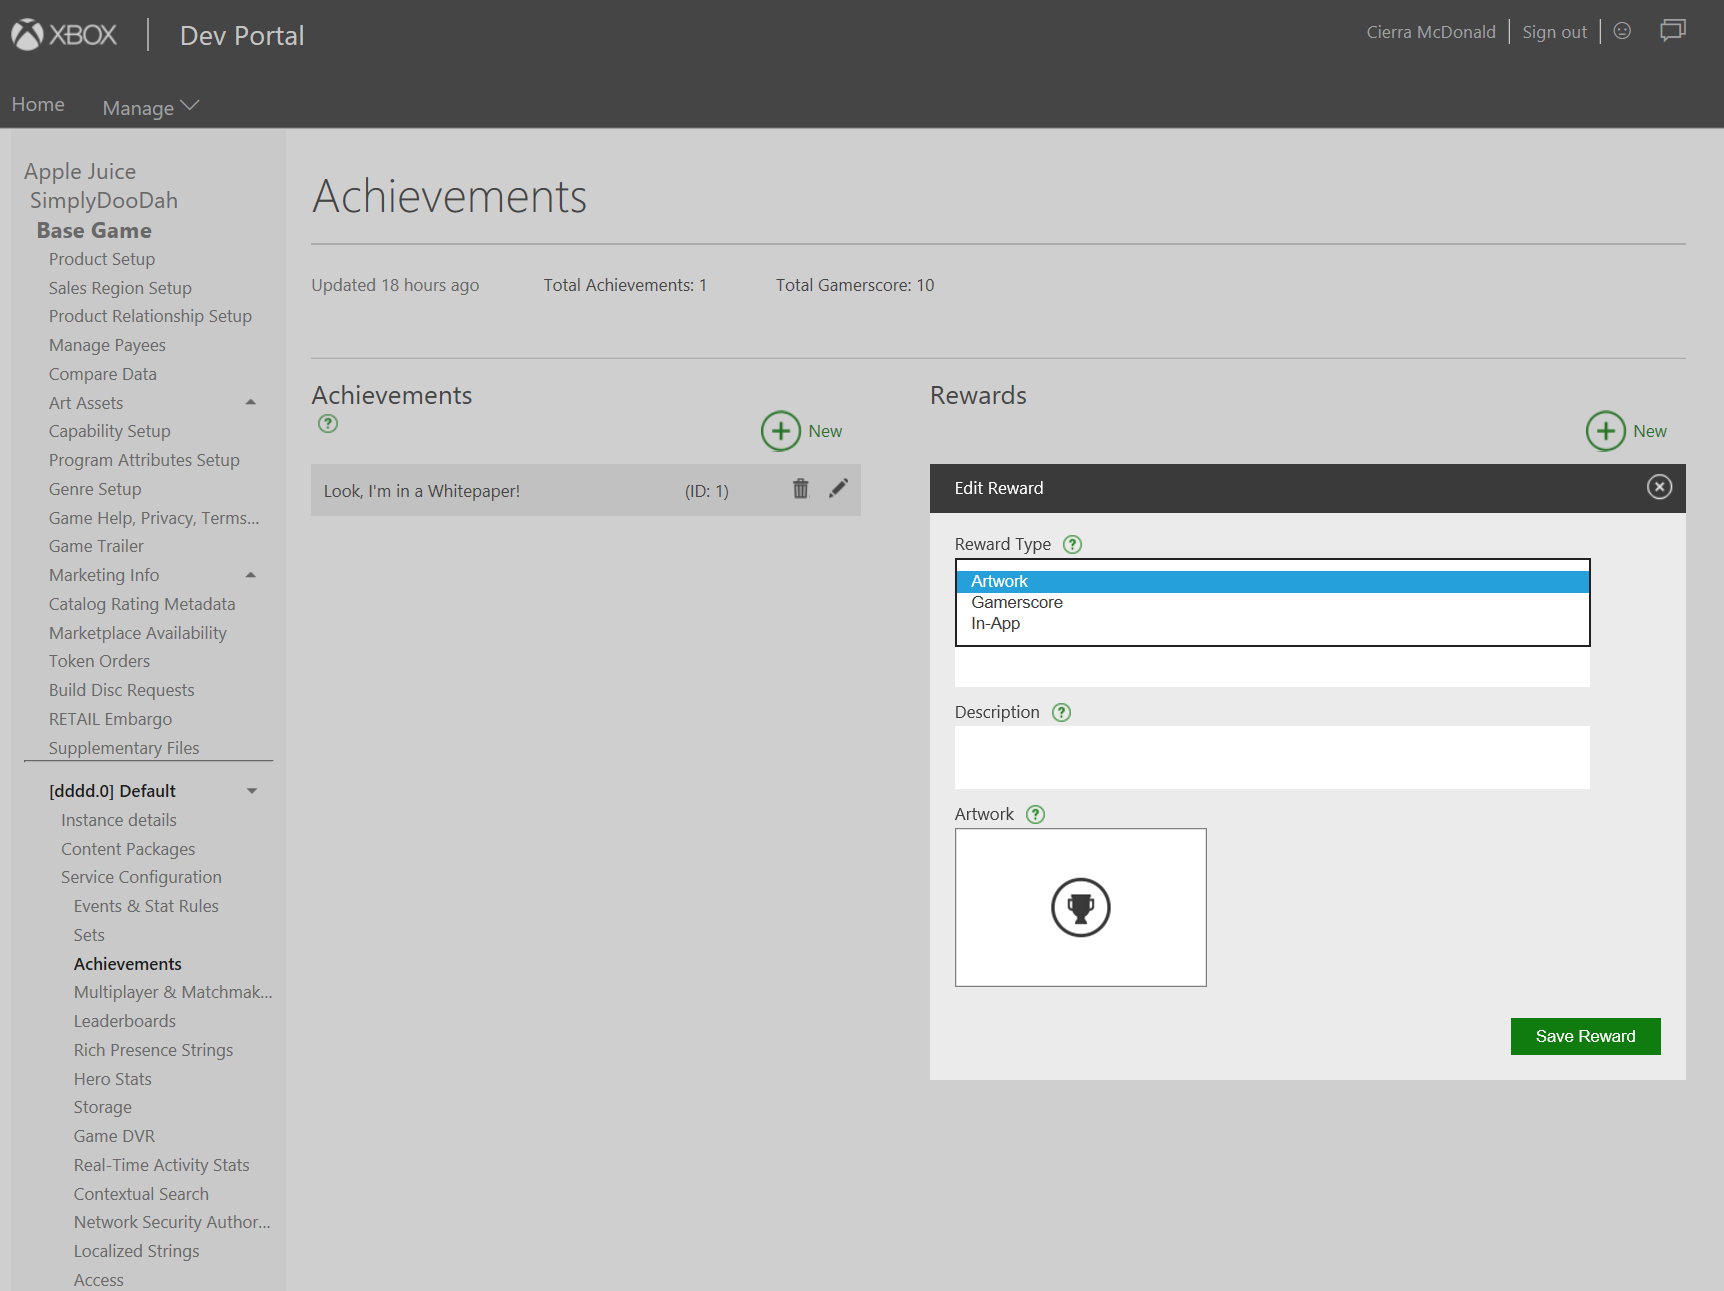Image resolution: width=1724 pixels, height=1291 pixels.
Task: Click the plus icon to add new reward
Action: click(1606, 431)
